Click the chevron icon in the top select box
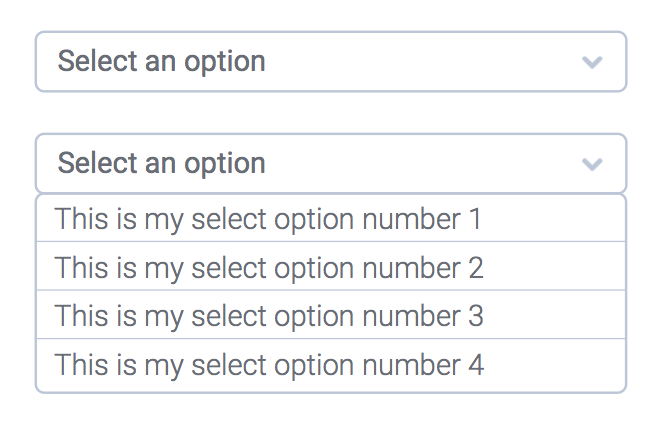 pos(592,62)
